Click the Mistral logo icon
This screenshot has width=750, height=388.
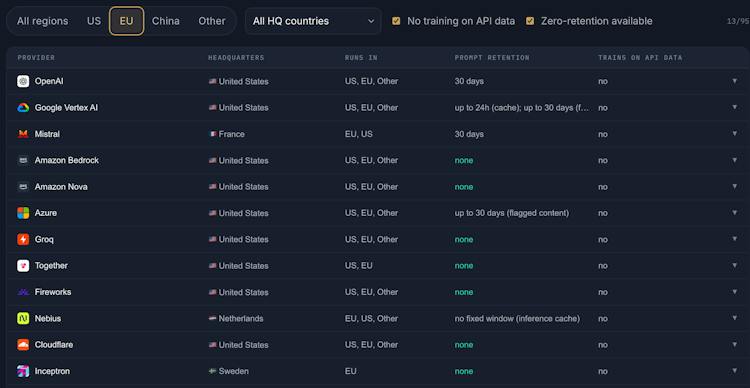23,134
